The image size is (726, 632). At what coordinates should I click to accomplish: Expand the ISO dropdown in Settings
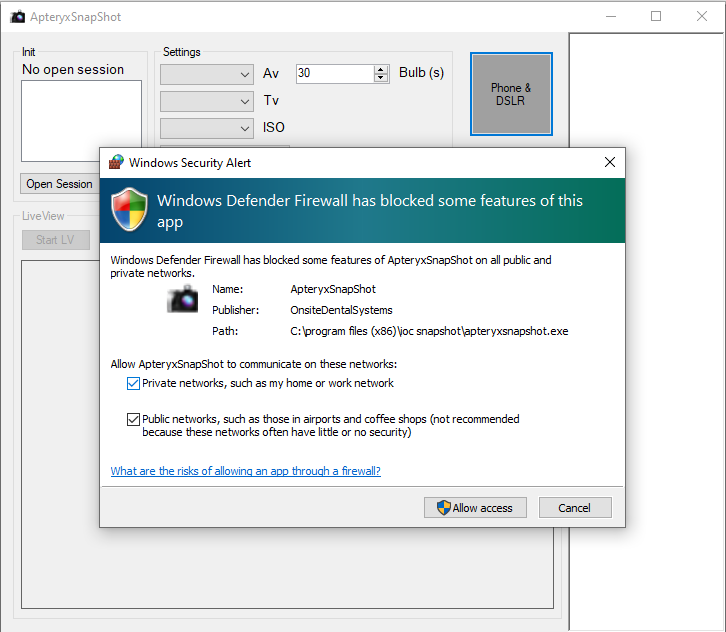(x=207, y=128)
